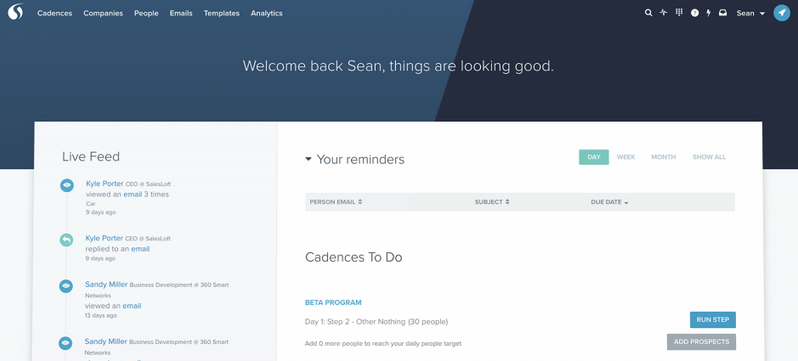Open the inbox tray icon
Viewport: 798px width, 361px height.
723,13
